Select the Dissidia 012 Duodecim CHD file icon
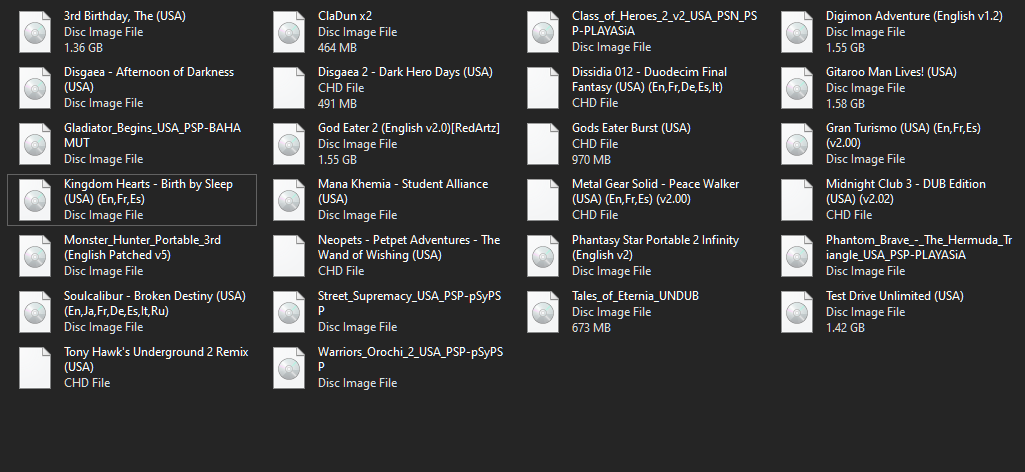1025x472 pixels. [x=543, y=88]
